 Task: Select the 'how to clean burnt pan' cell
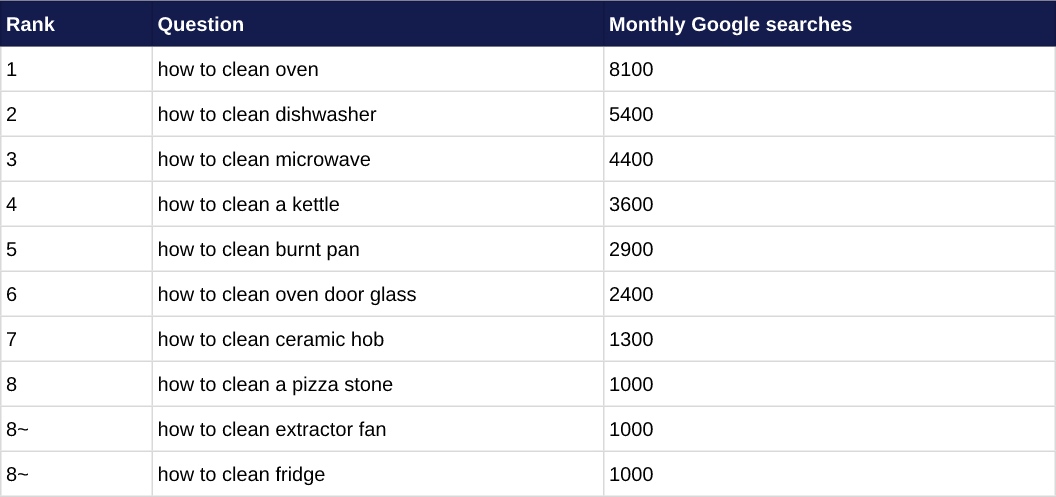pos(378,250)
